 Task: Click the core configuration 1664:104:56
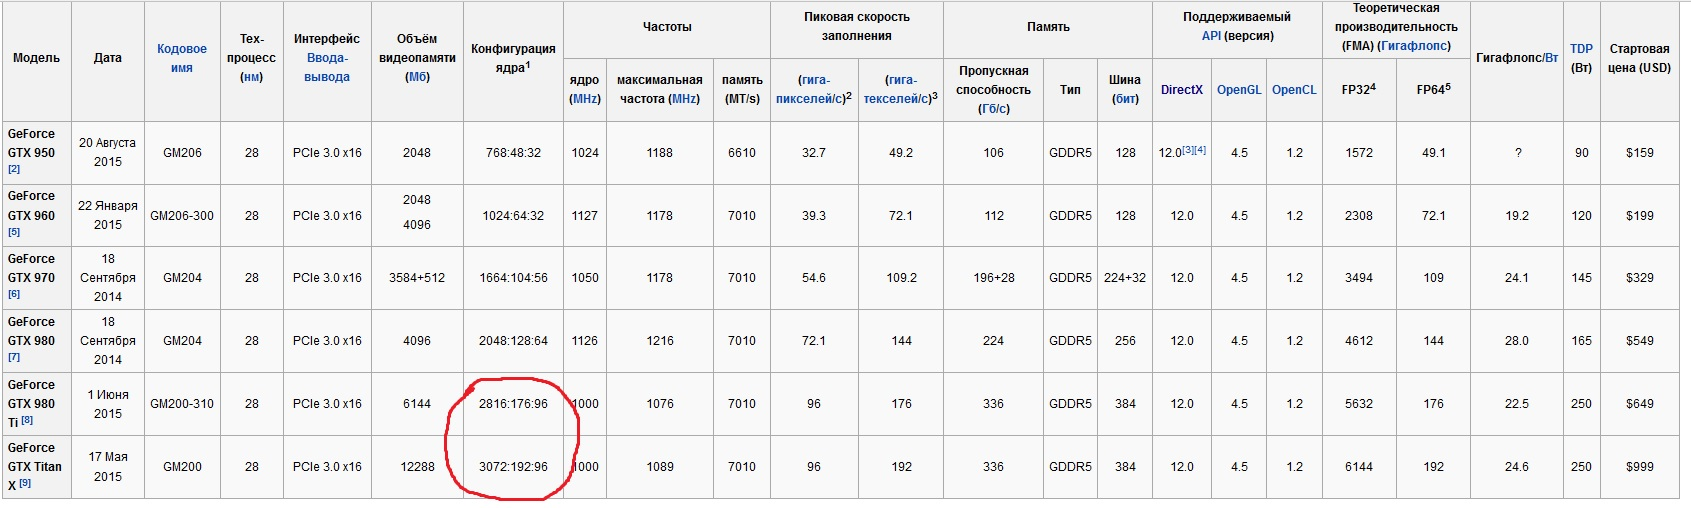click(513, 278)
